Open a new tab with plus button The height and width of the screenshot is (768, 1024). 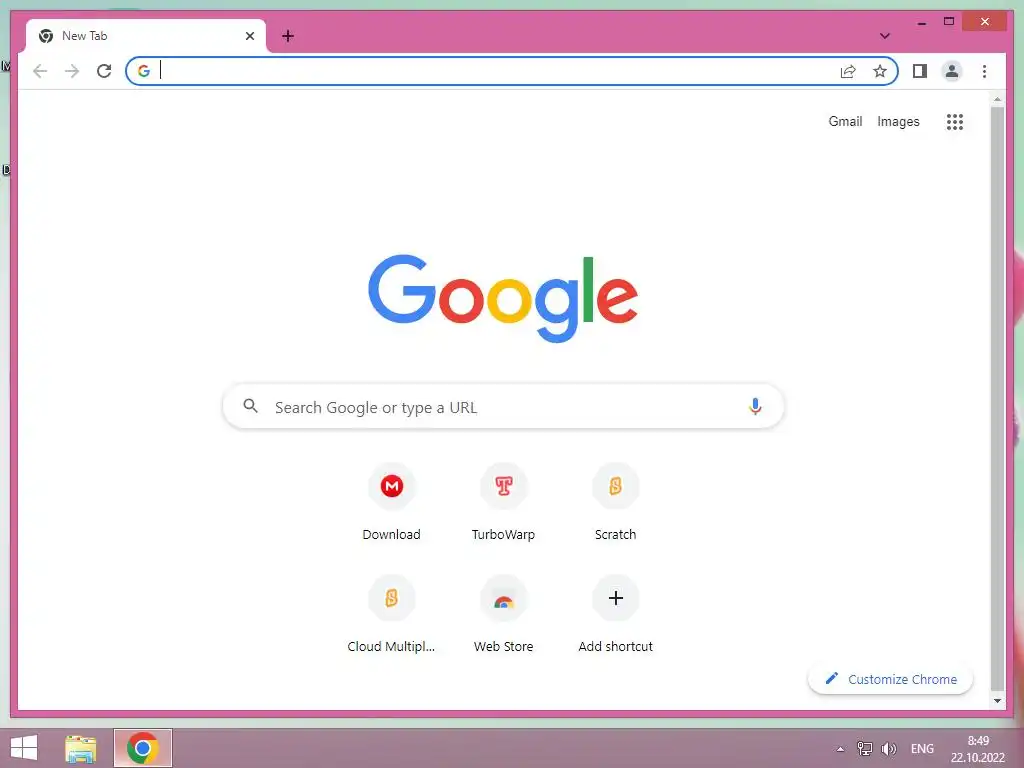(x=287, y=36)
